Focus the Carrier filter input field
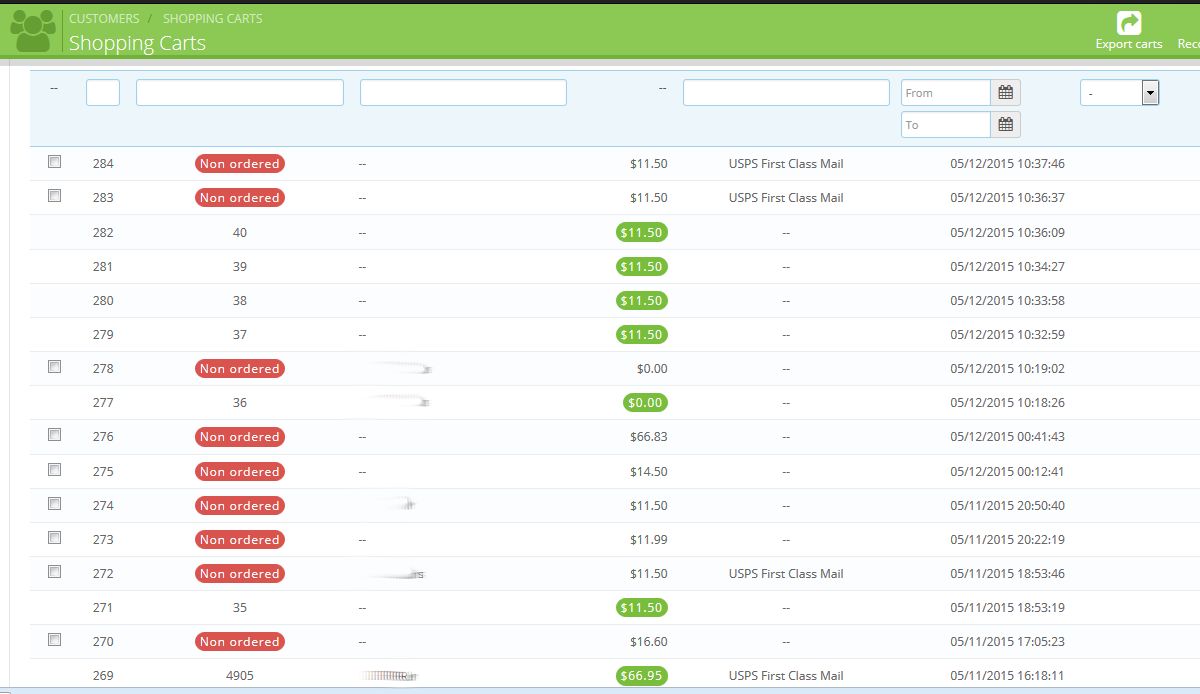This screenshot has width=1200, height=694. (786, 93)
